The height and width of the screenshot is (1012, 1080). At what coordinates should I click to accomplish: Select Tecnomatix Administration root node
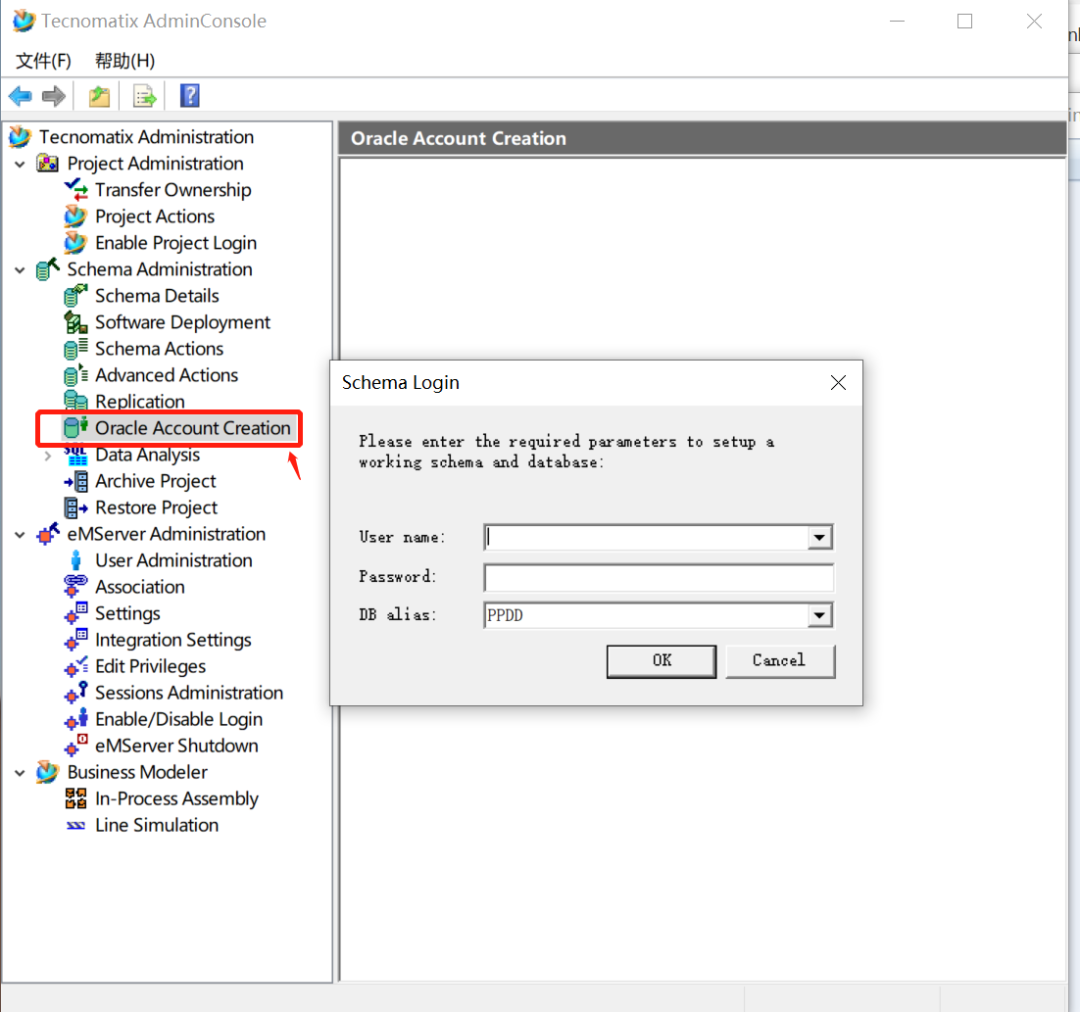click(x=146, y=136)
